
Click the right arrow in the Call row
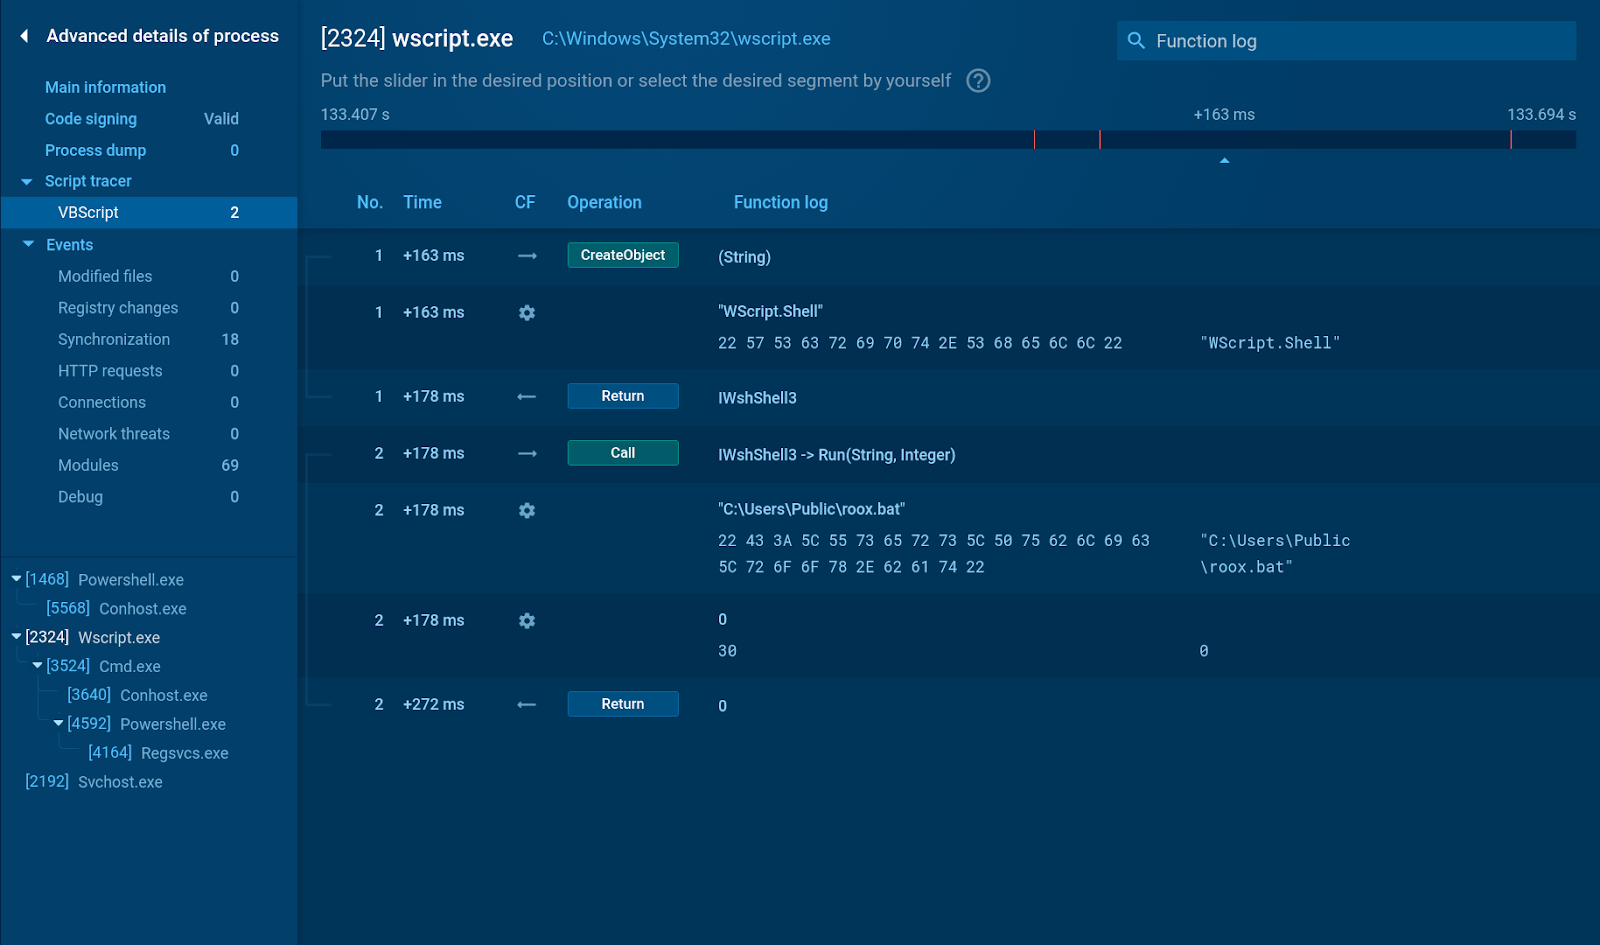click(527, 454)
